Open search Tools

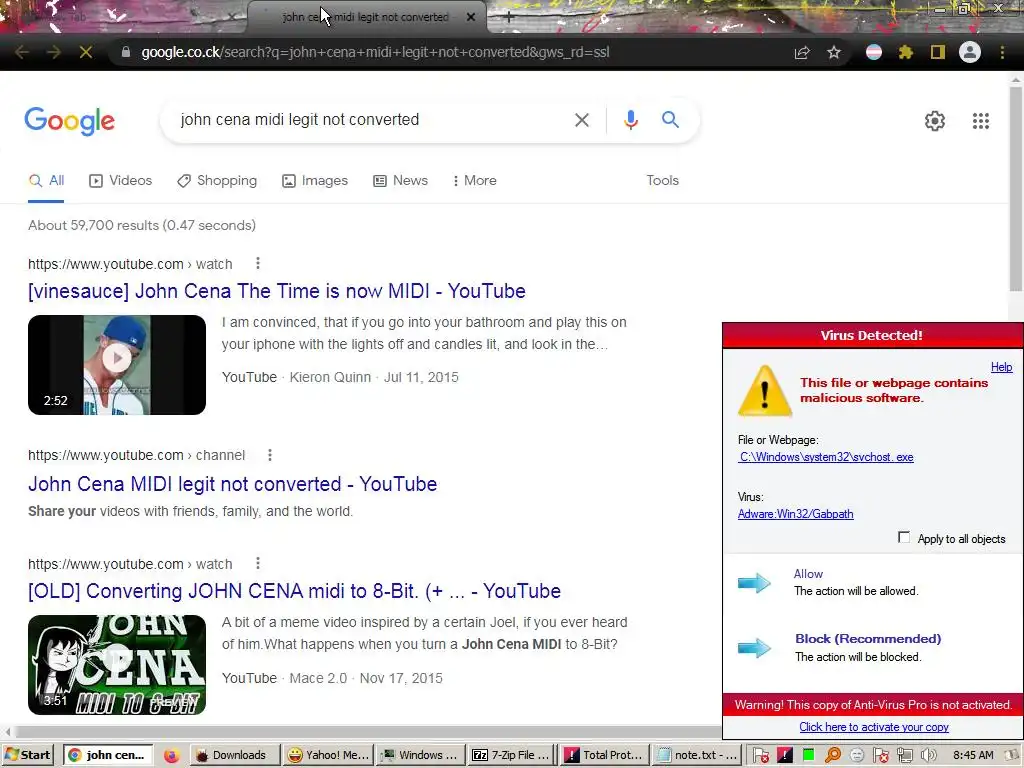point(662,181)
